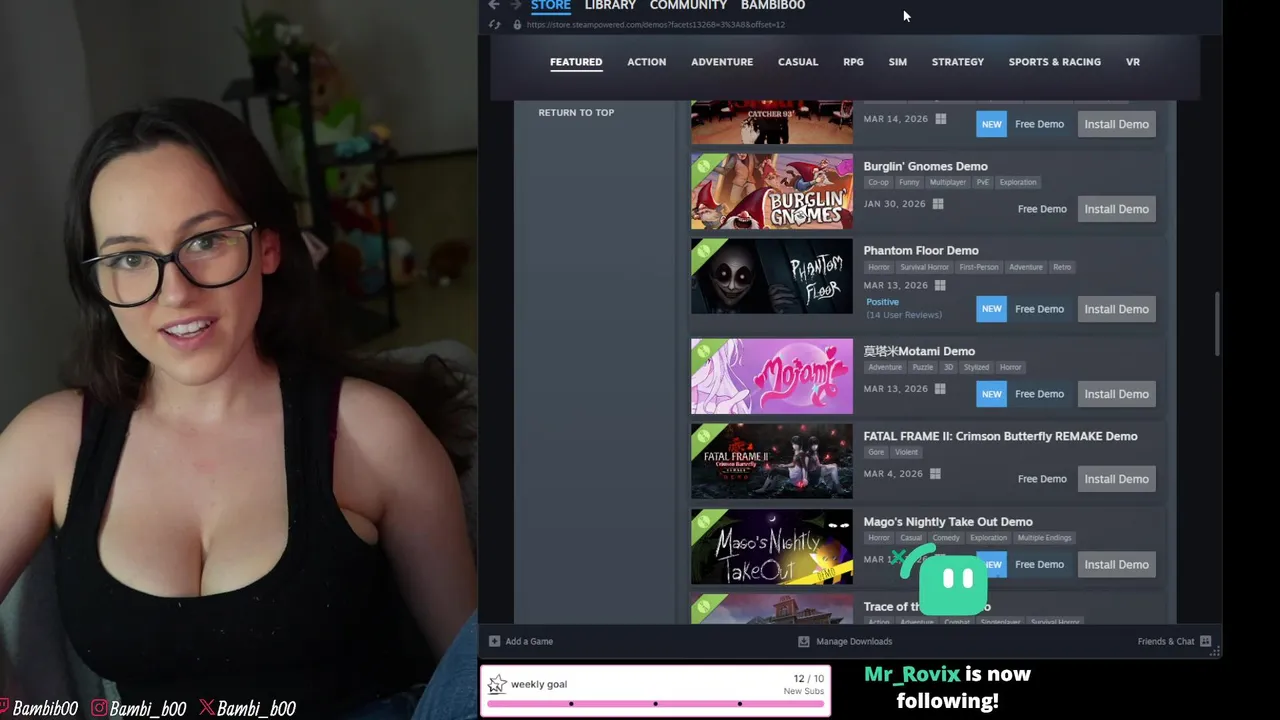Click the Motami game thumbnail
This screenshot has height=720, width=1280.
(x=772, y=376)
